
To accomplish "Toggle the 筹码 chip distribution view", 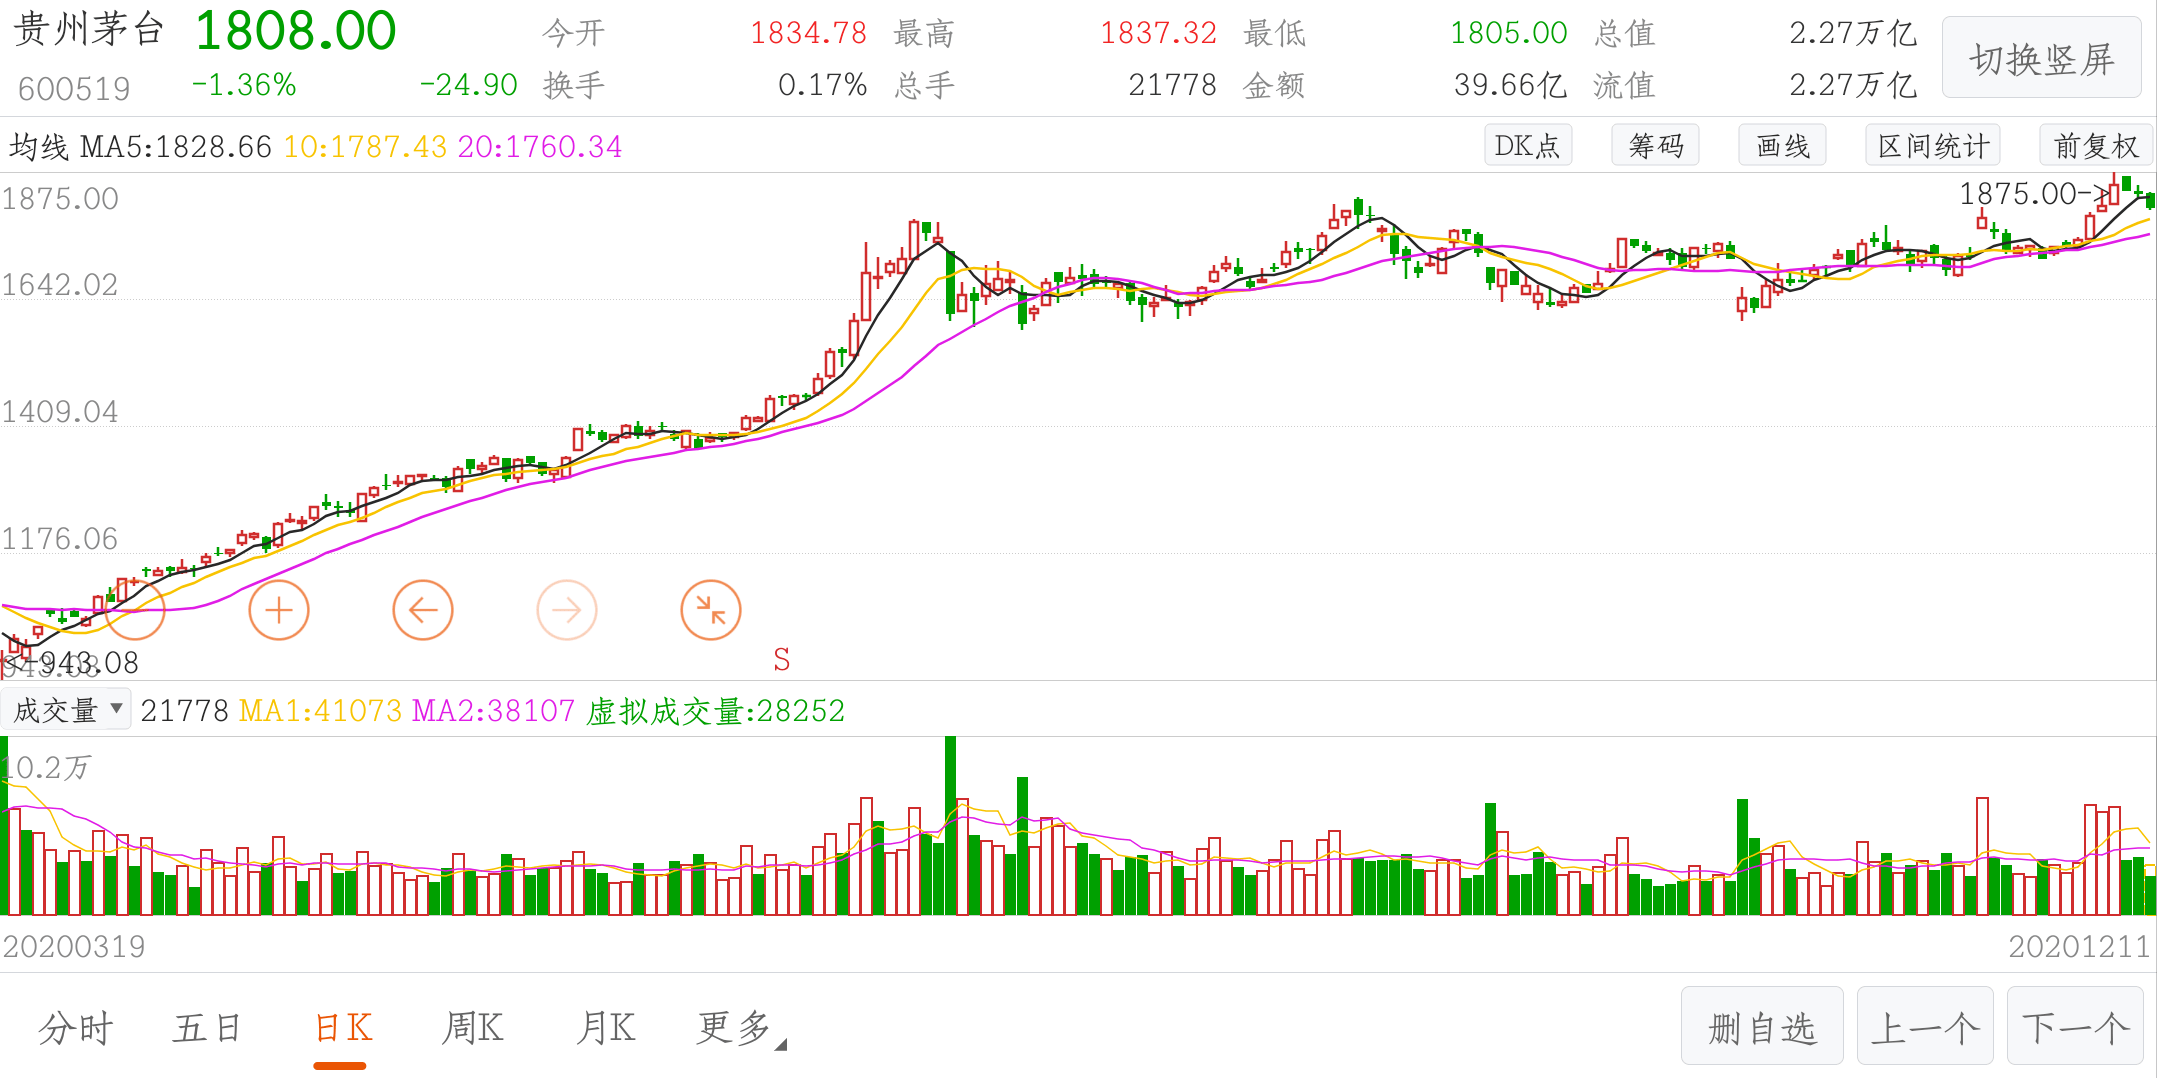I will tap(1655, 146).
